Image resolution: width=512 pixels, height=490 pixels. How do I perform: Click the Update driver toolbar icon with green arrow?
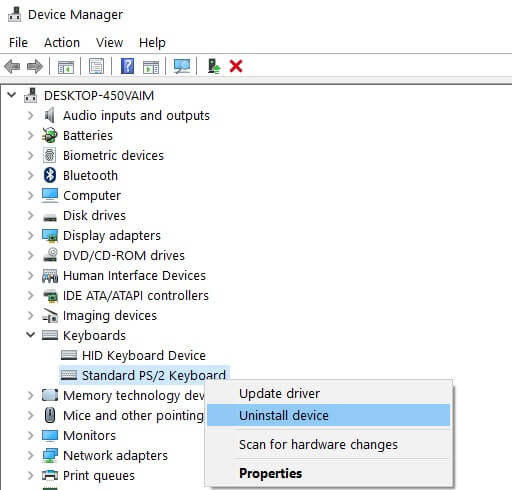point(214,66)
